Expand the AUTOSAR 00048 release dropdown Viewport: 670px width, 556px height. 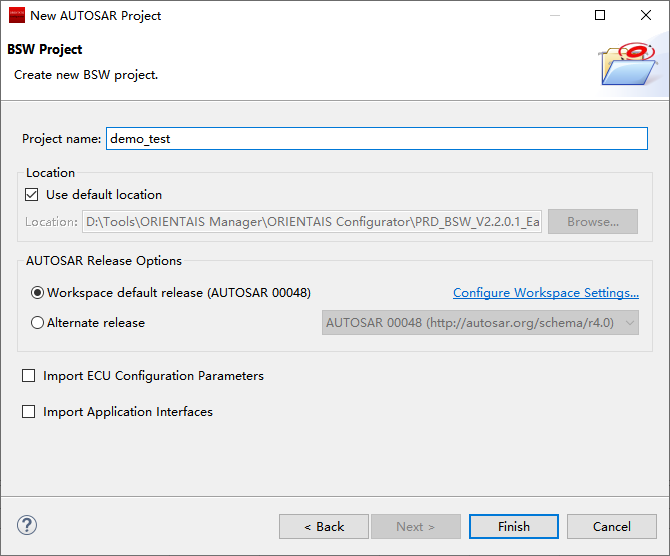(x=480, y=323)
